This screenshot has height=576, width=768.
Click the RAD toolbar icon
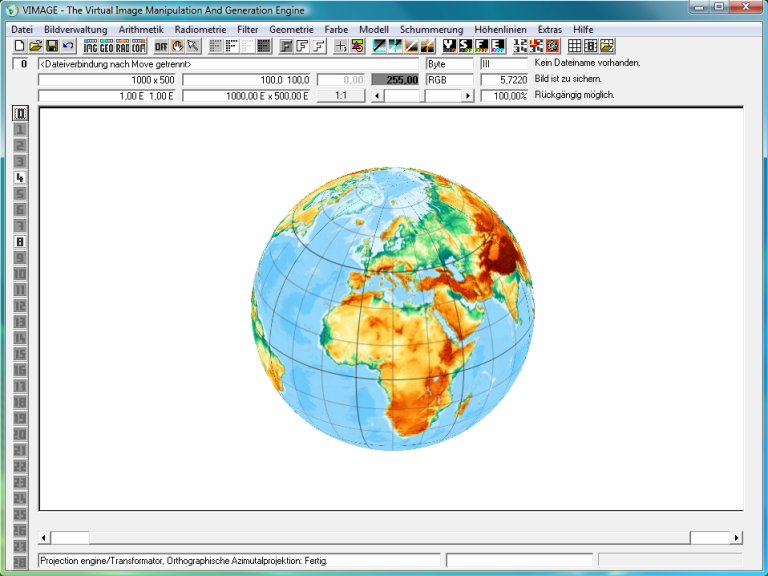(122, 46)
